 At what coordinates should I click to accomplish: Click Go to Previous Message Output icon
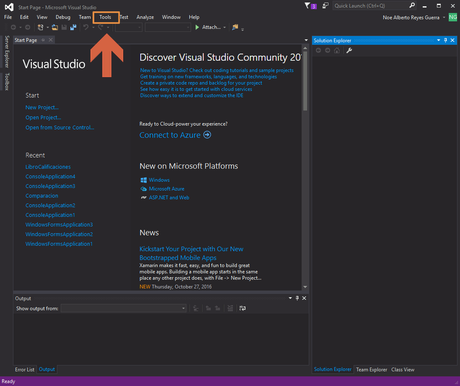click(208, 308)
